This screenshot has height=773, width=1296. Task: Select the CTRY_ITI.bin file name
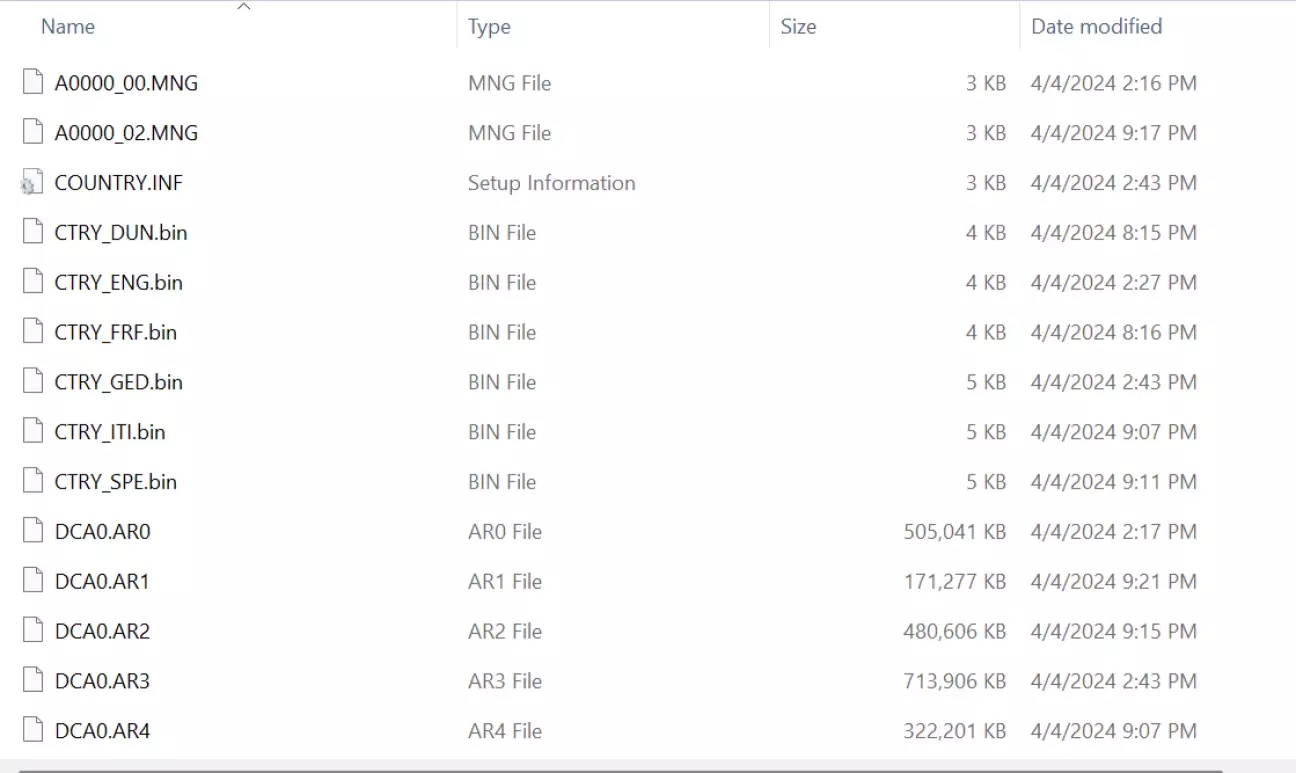coord(110,433)
